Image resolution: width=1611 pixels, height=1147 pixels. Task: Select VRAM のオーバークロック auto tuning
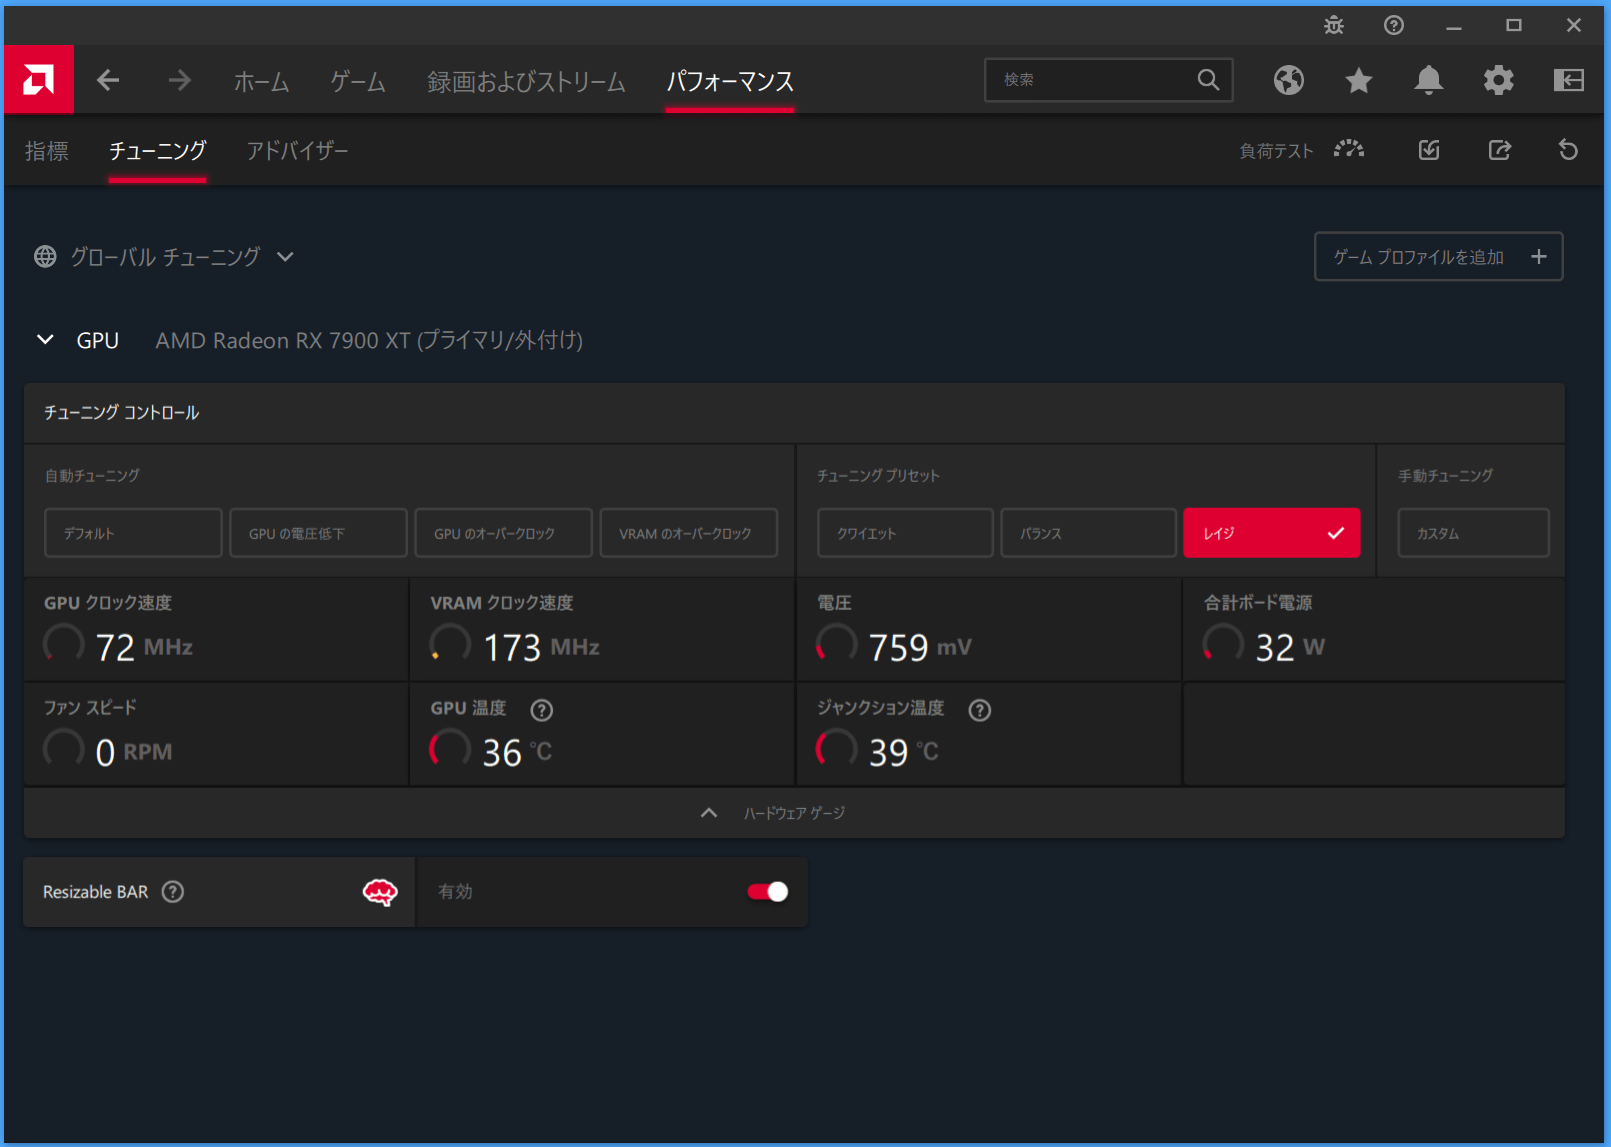688,533
